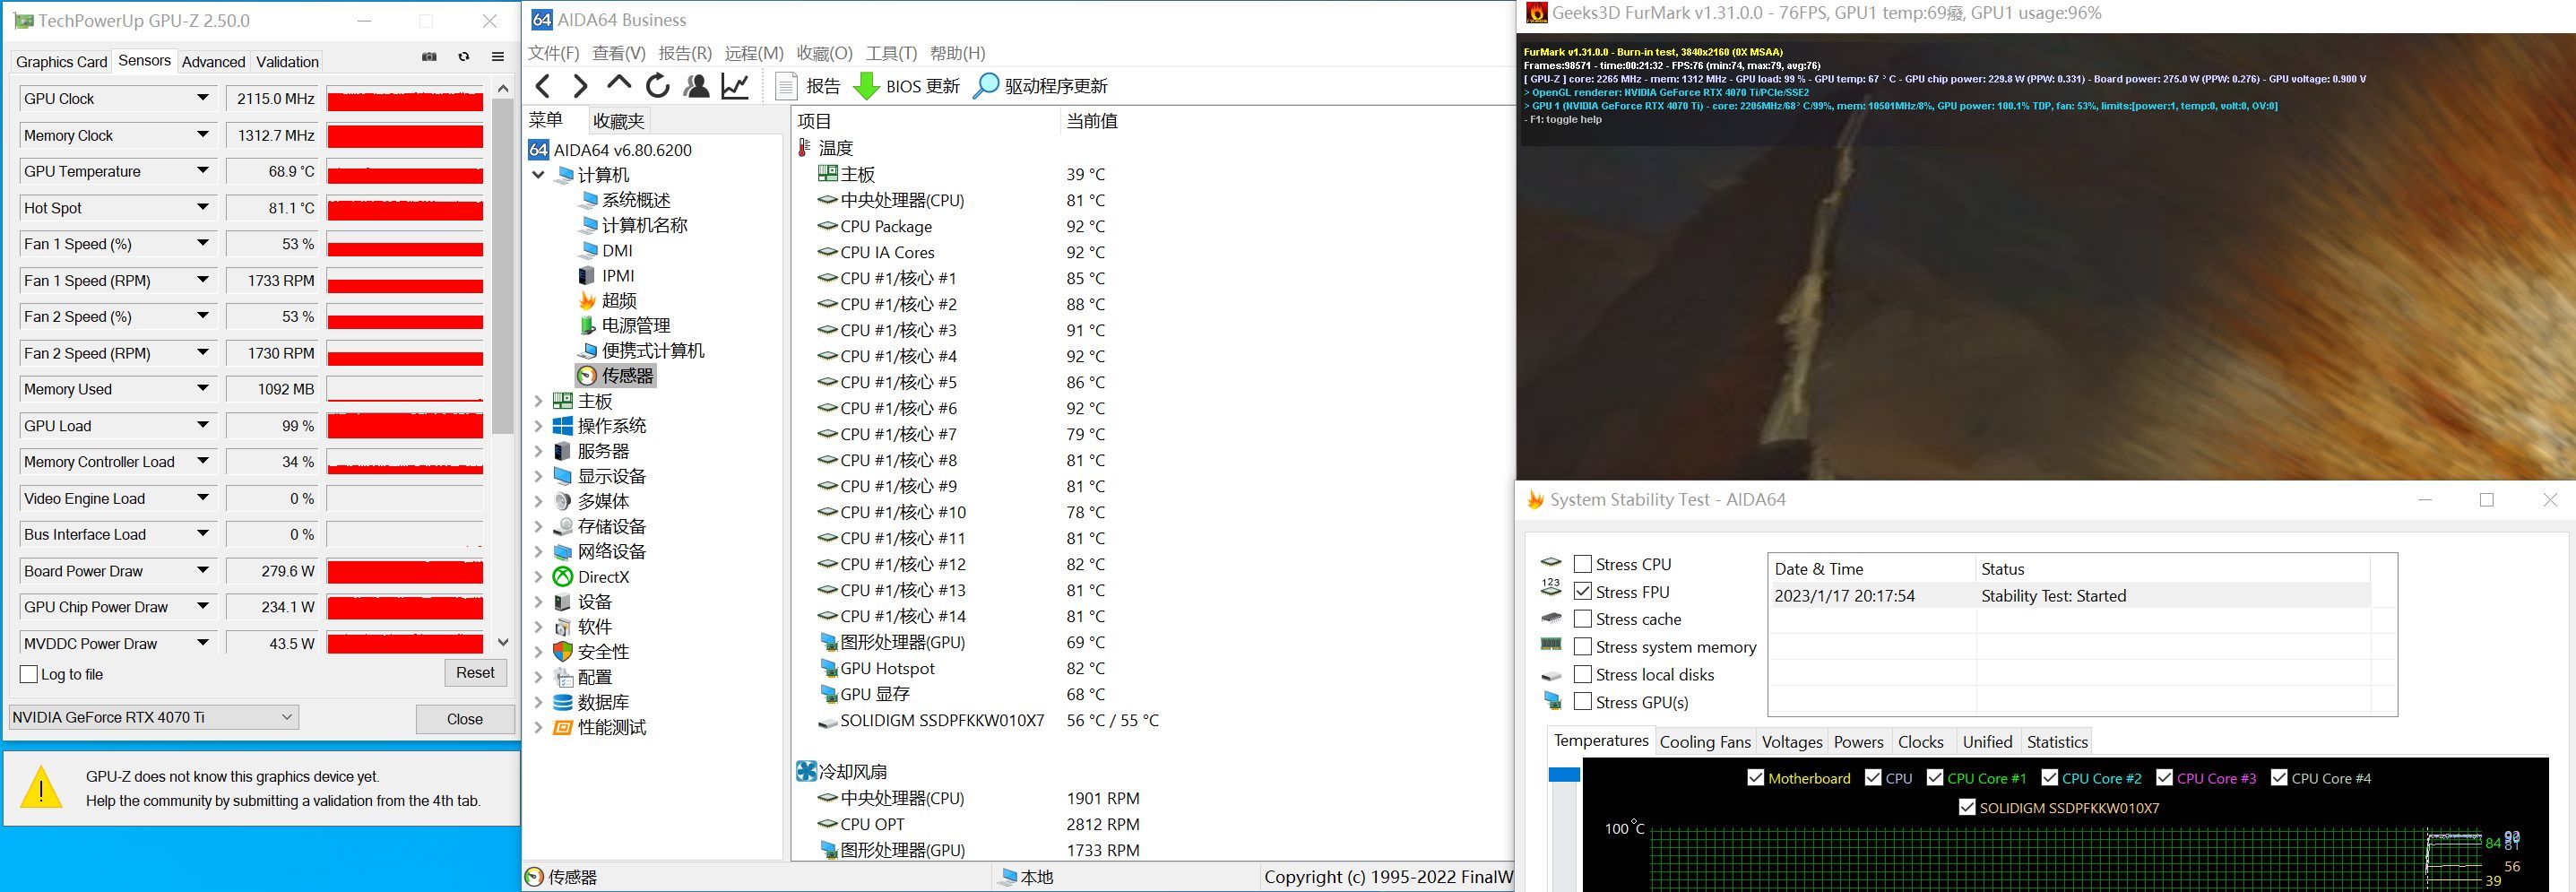Open GPU Clock sensor dropdown

203,98
